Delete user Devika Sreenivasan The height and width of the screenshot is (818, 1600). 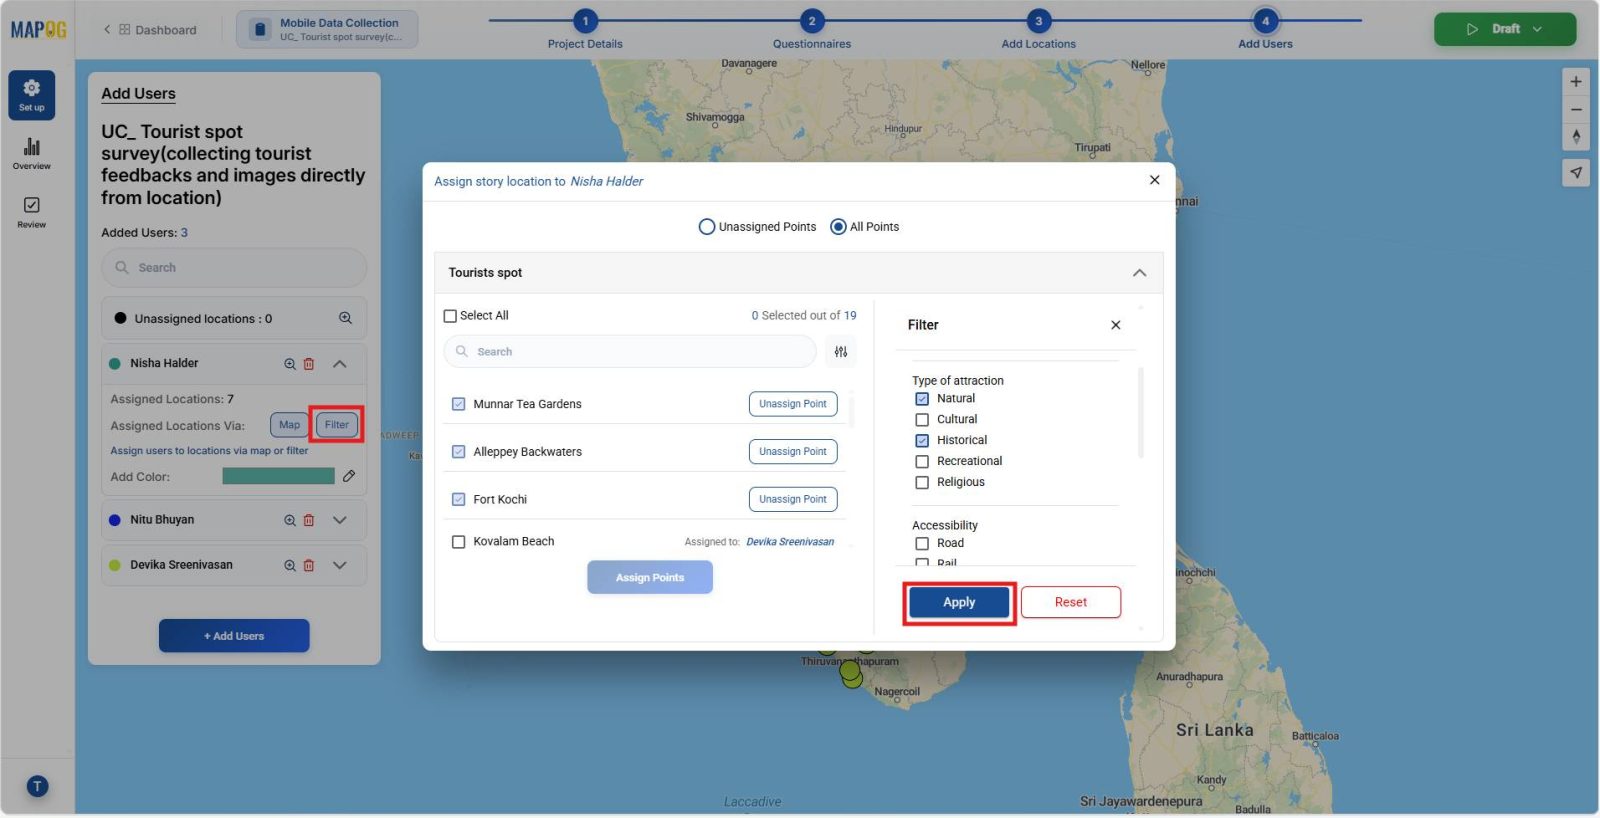[309, 565]
